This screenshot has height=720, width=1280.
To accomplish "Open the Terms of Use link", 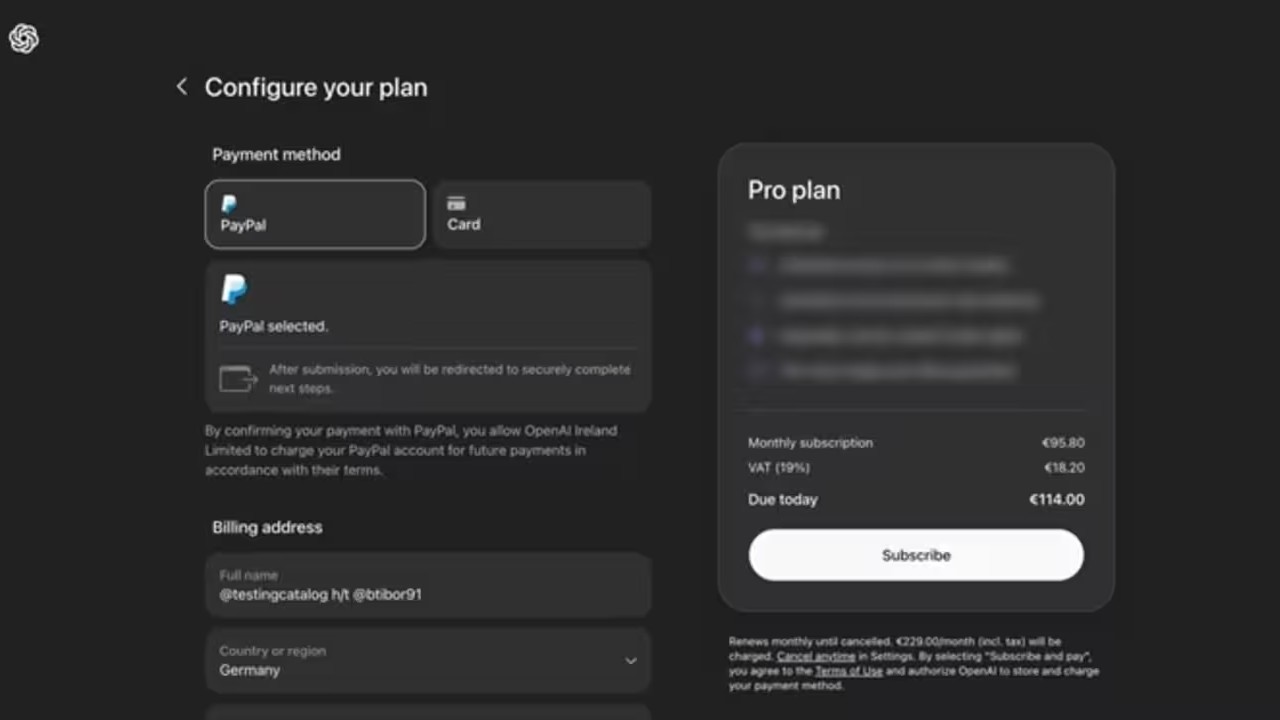I will click(x=848, y=671).
